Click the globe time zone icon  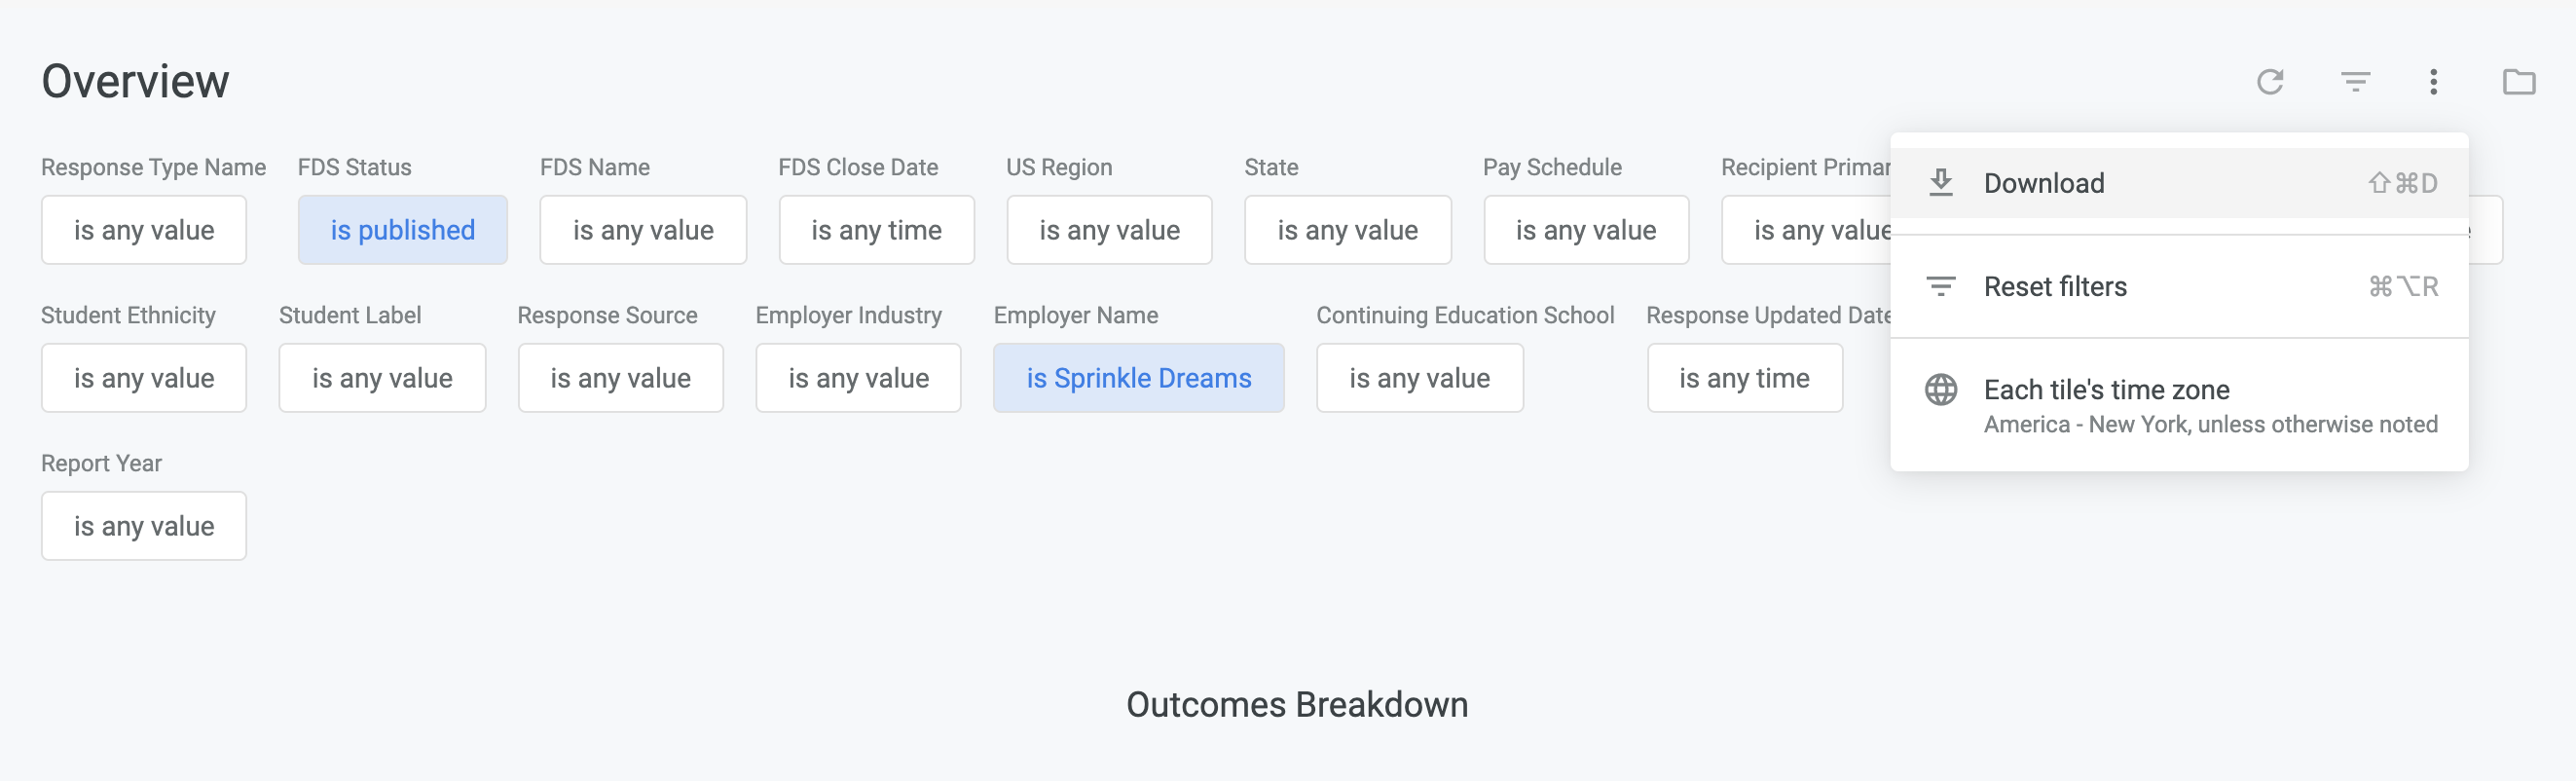[x=1940, y=390]
